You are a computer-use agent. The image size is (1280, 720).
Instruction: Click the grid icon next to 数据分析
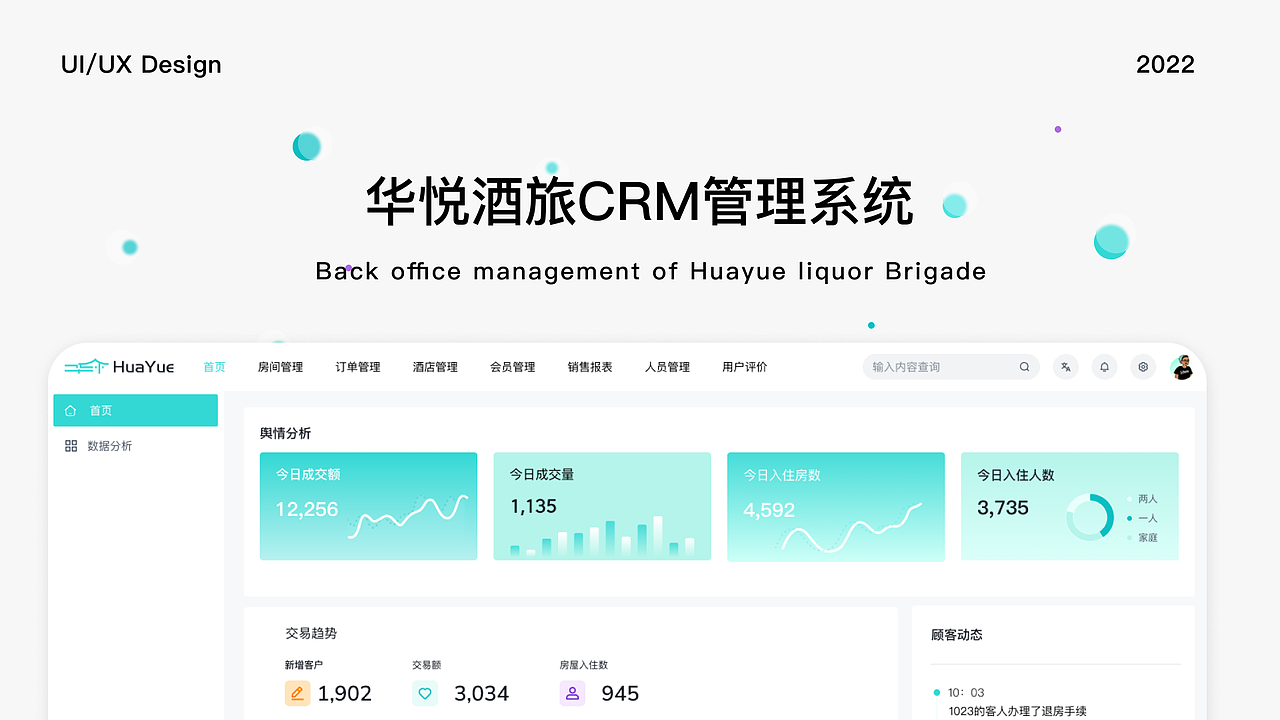70,445
